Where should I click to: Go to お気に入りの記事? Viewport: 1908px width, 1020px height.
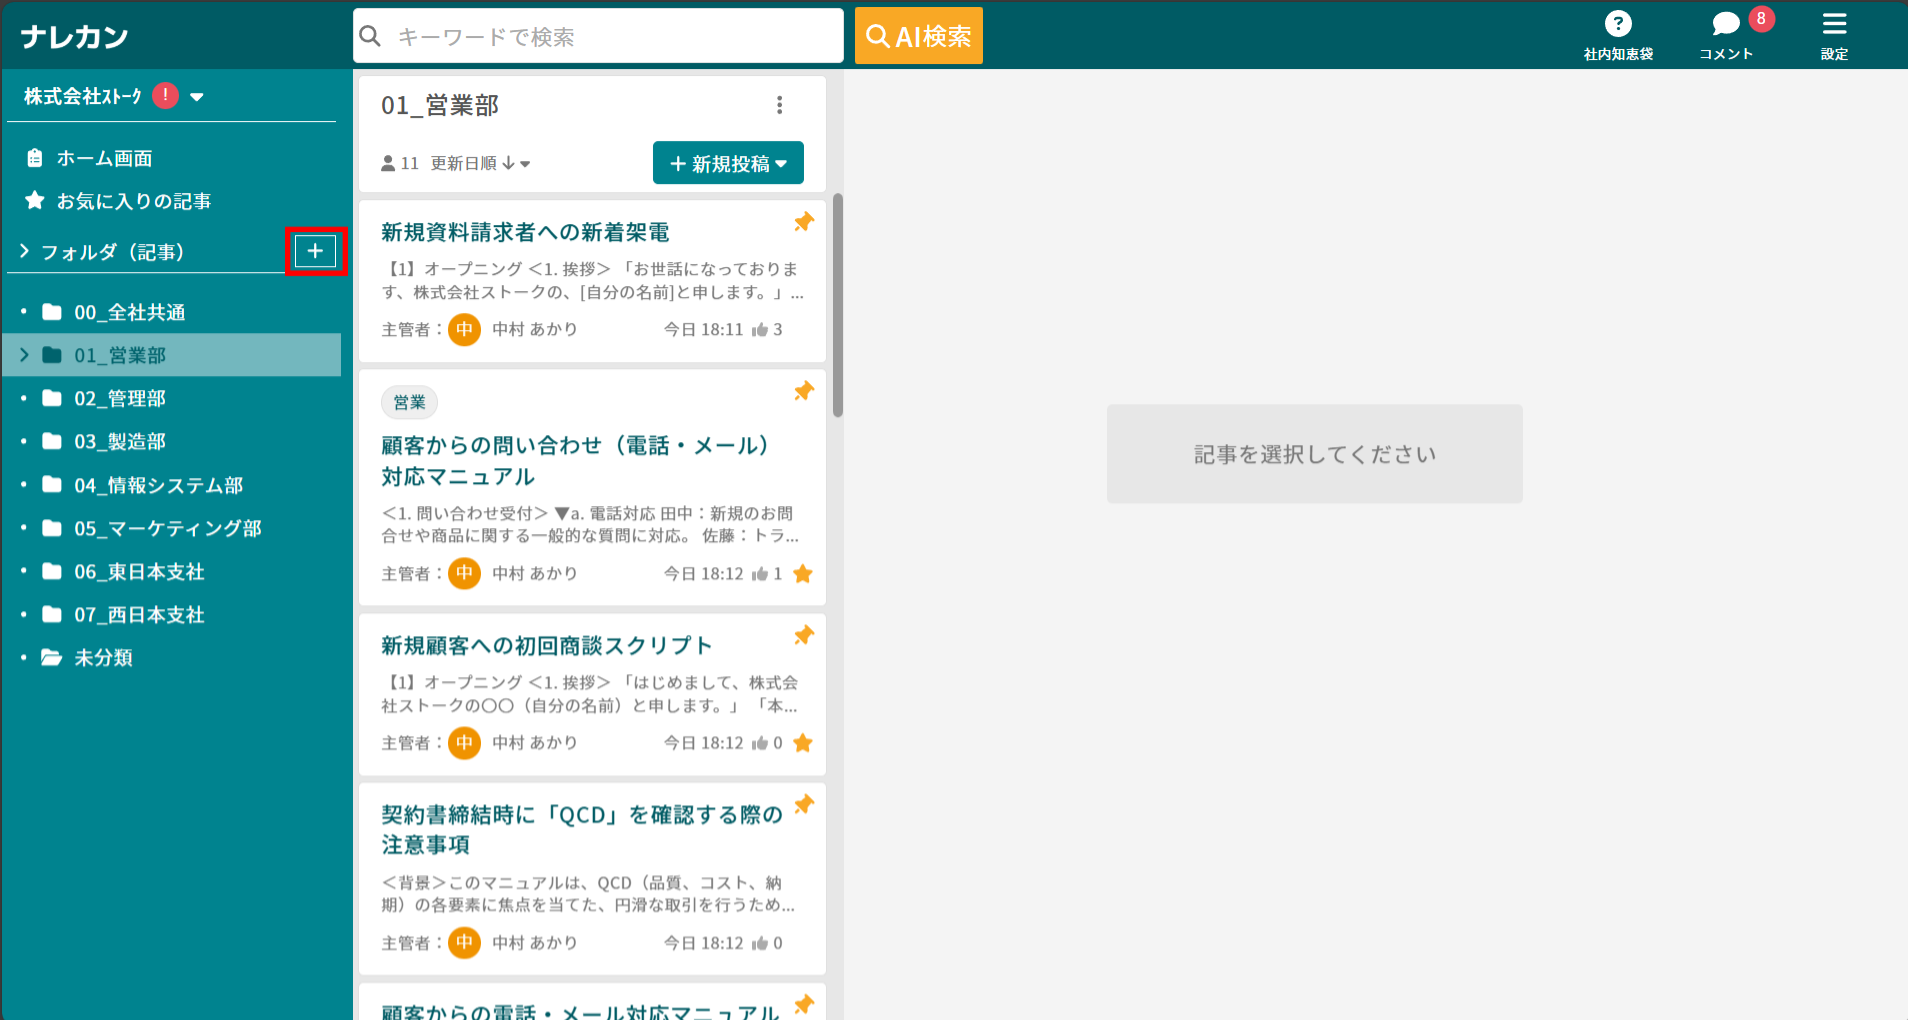point(133,200)
